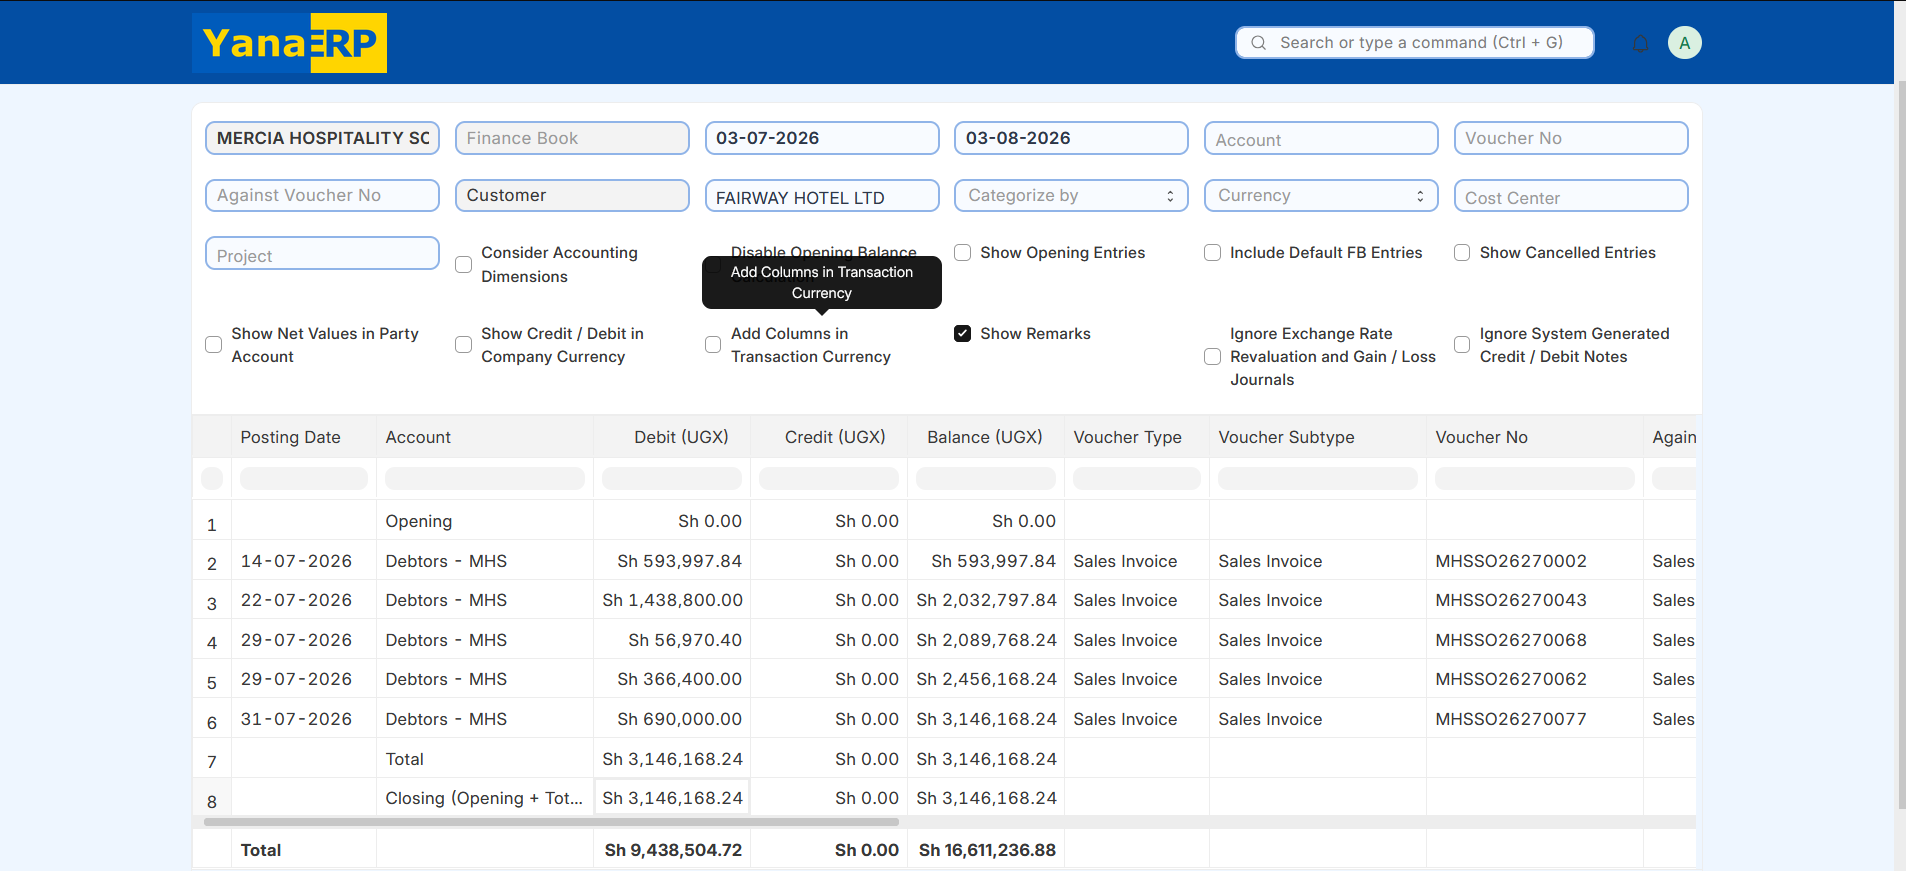Click the horizontal table scrollbar
The image size is (1906, 871).
551,822
